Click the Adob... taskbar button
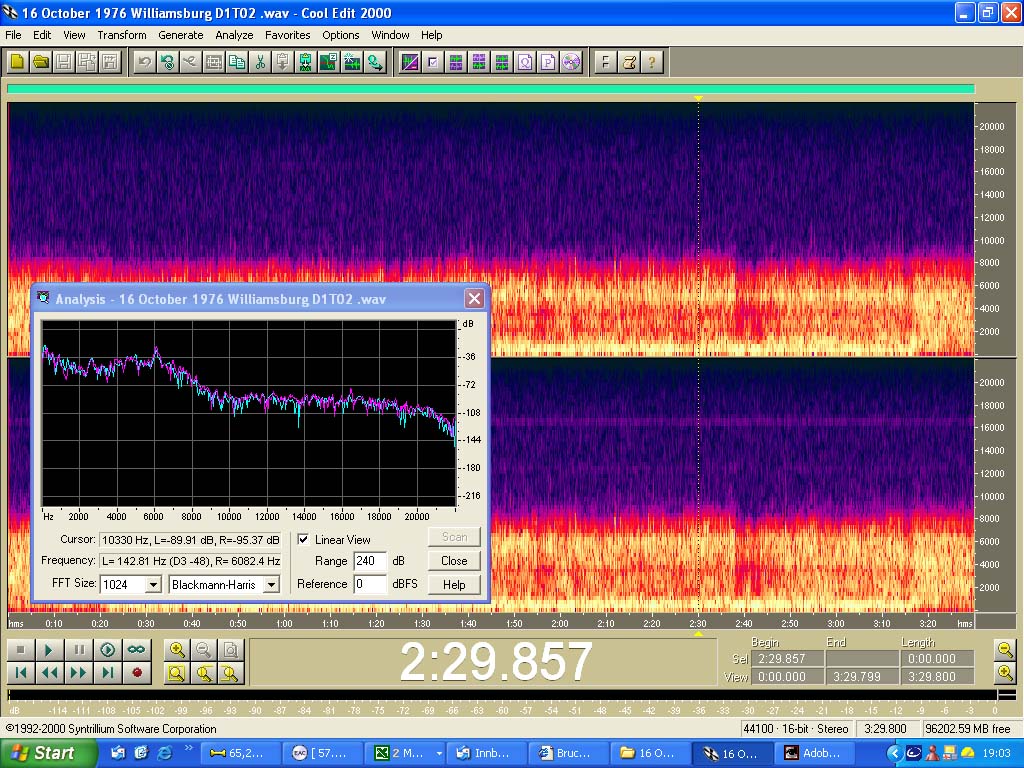The image size is (1024, 768). point(812,753)
